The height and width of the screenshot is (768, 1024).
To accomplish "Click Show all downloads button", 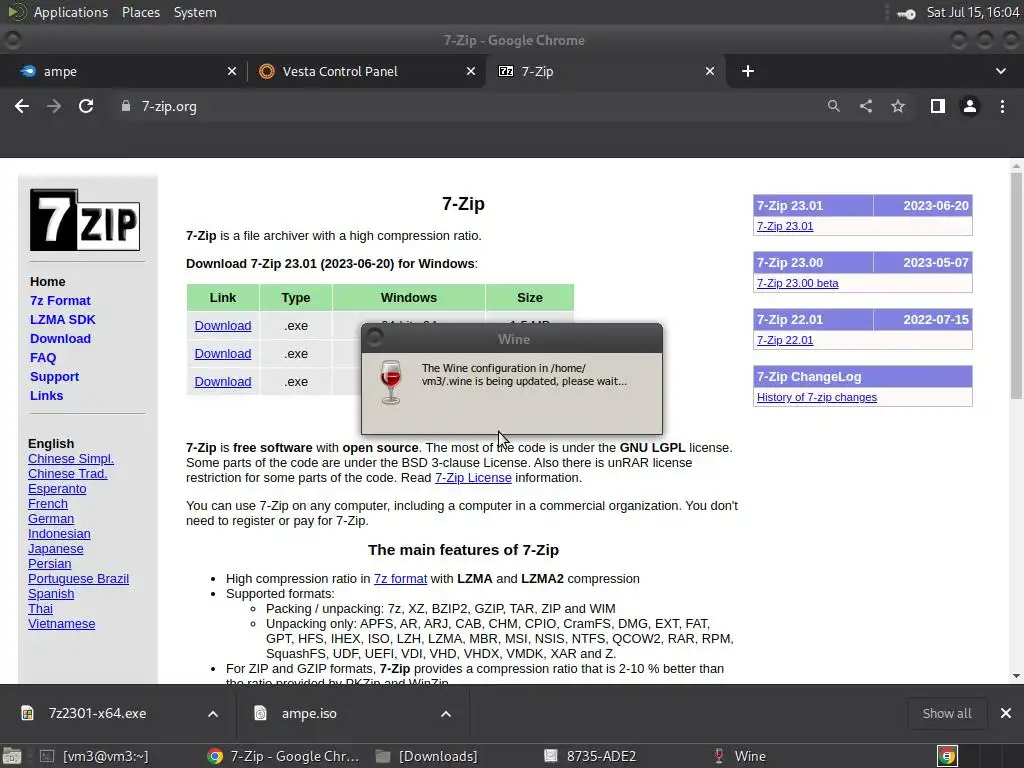I will (x=946, y=713).
